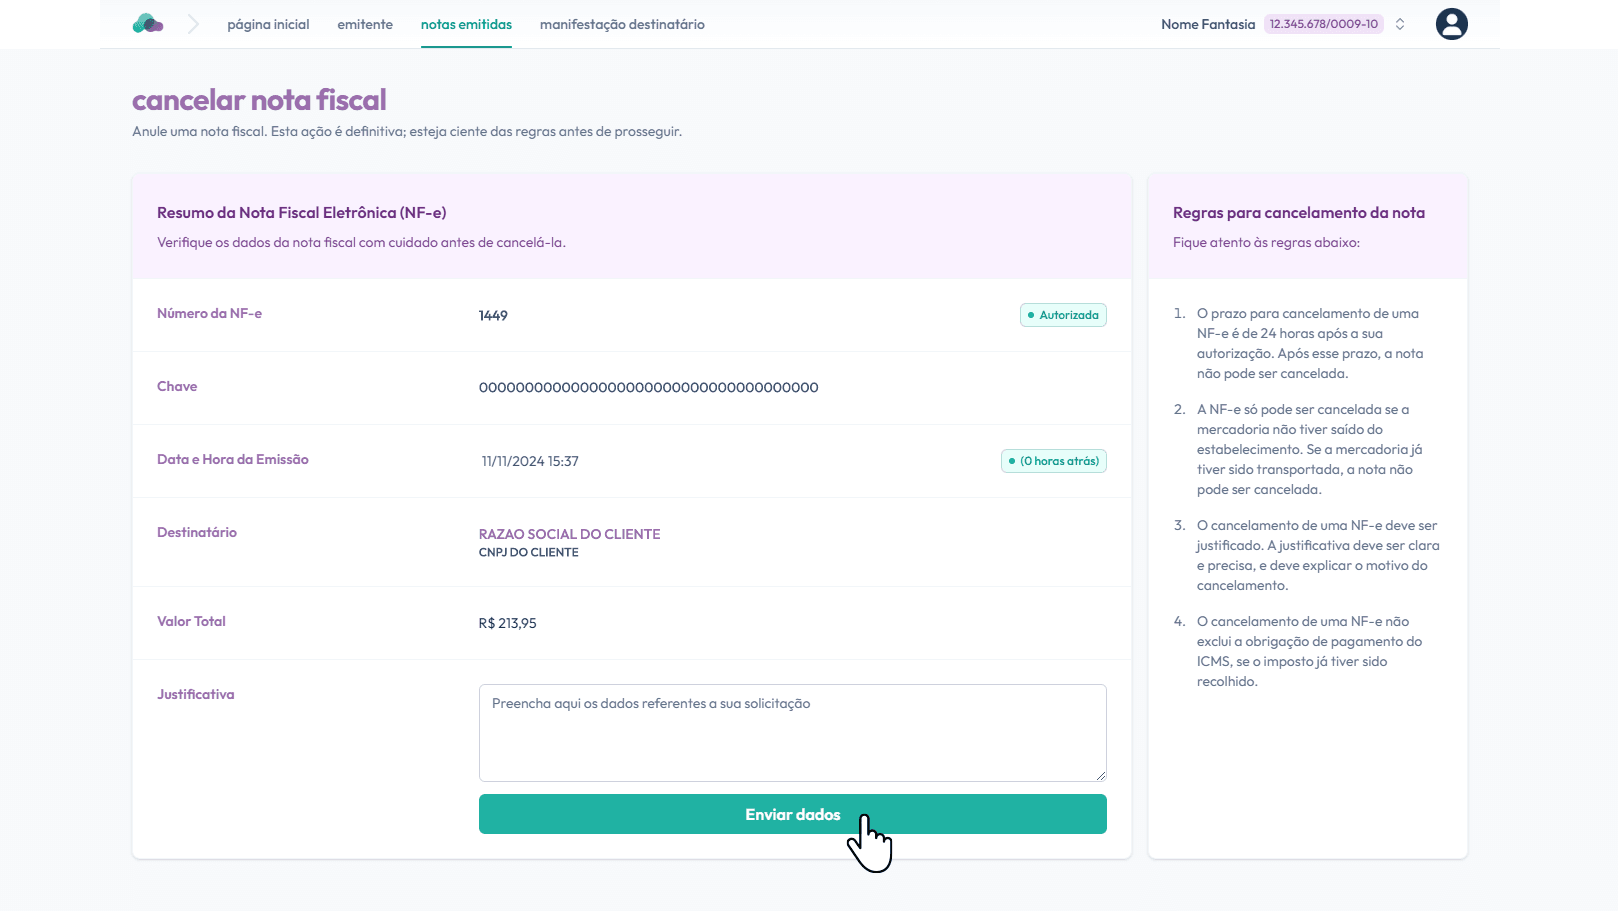The image size is (1618, 911).
Task: Click the emission date 11/11/2024 15:37
Action: click(530, 461)
